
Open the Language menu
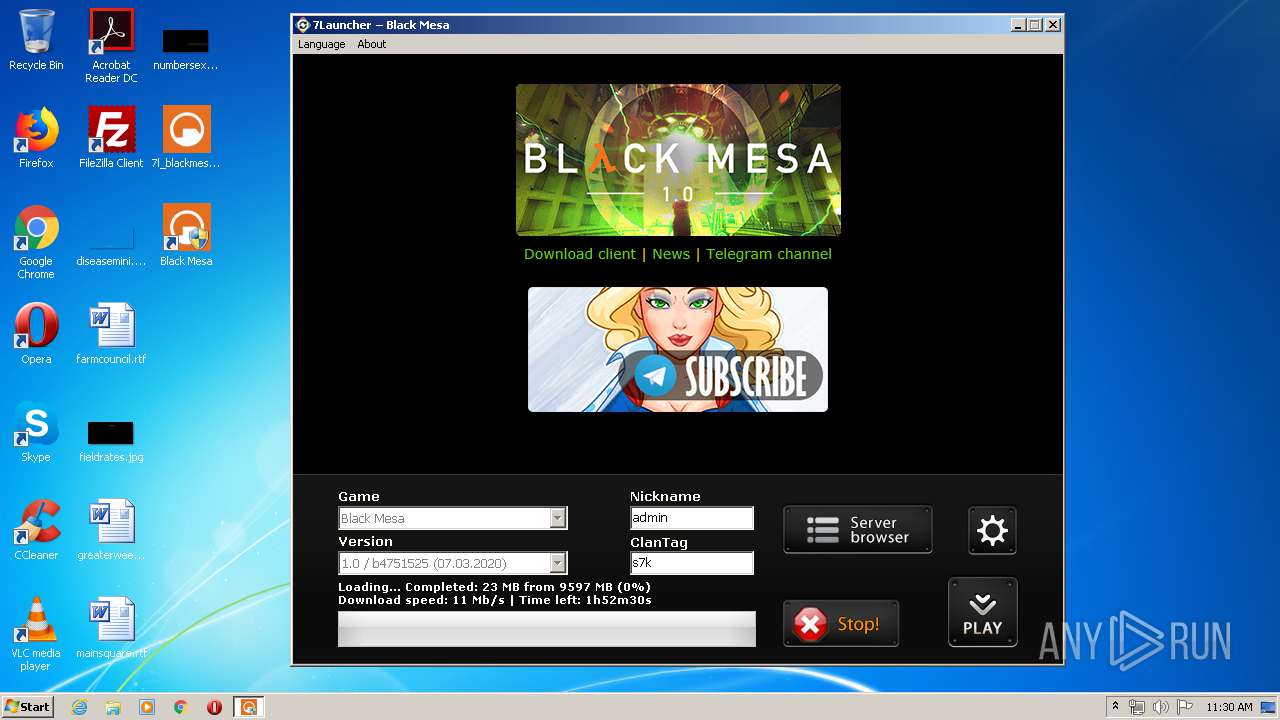[321, 44]
